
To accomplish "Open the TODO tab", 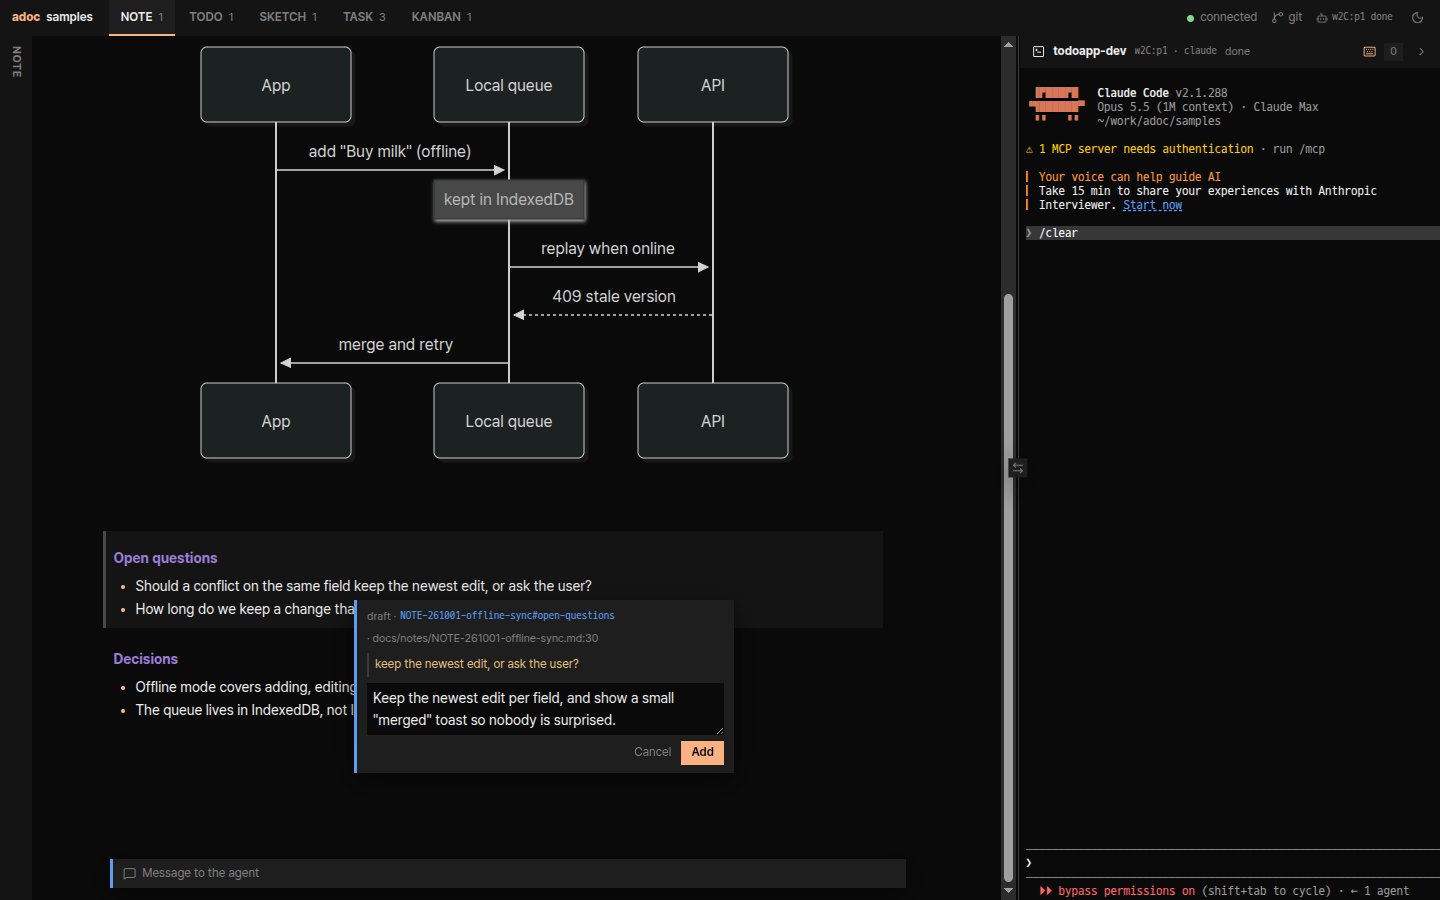I will (211, 17).
